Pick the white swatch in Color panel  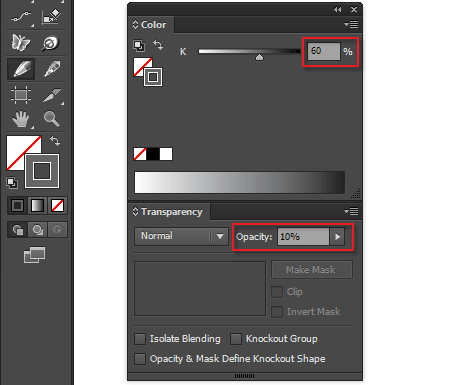point(166,154)
